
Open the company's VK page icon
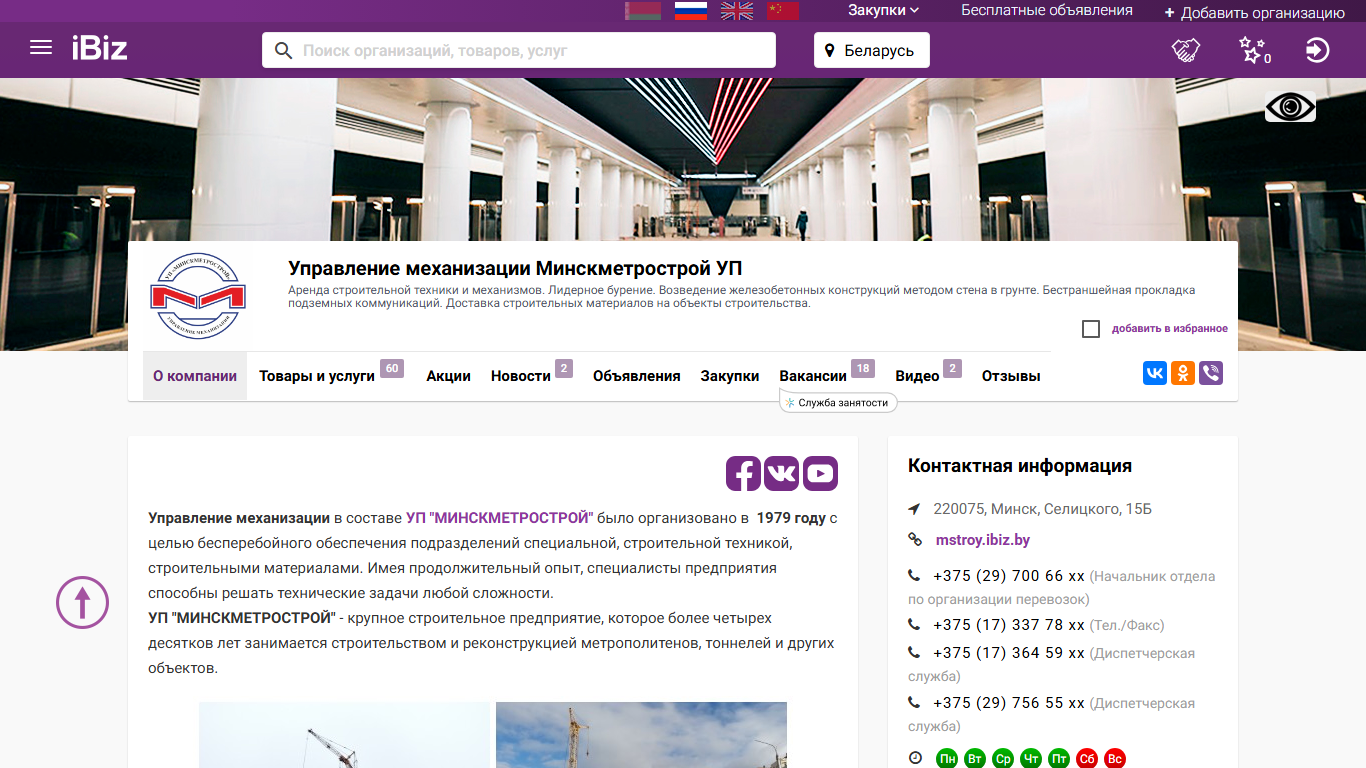[782, 473]
